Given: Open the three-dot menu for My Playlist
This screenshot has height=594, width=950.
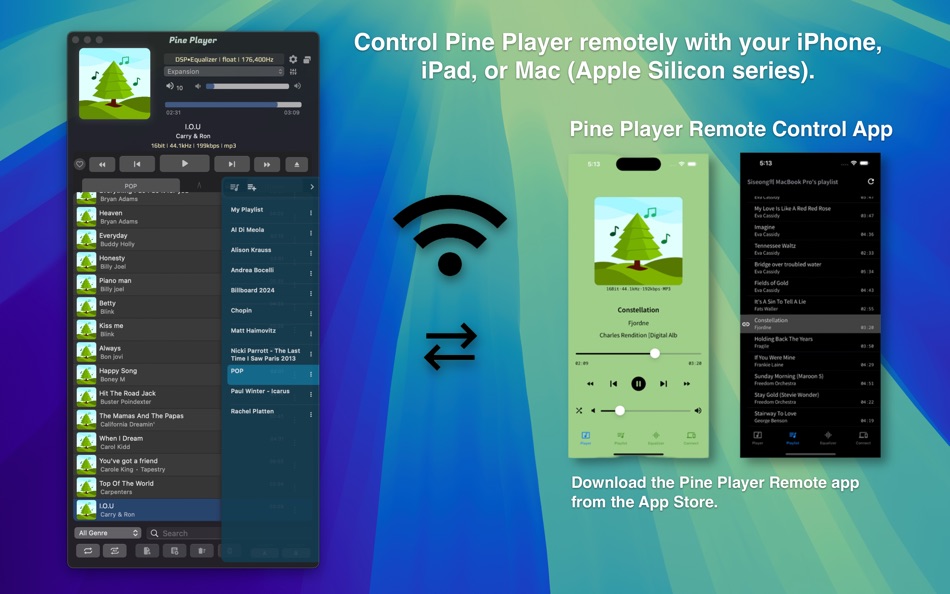Looking at the screenshot, I should (311, 213).
